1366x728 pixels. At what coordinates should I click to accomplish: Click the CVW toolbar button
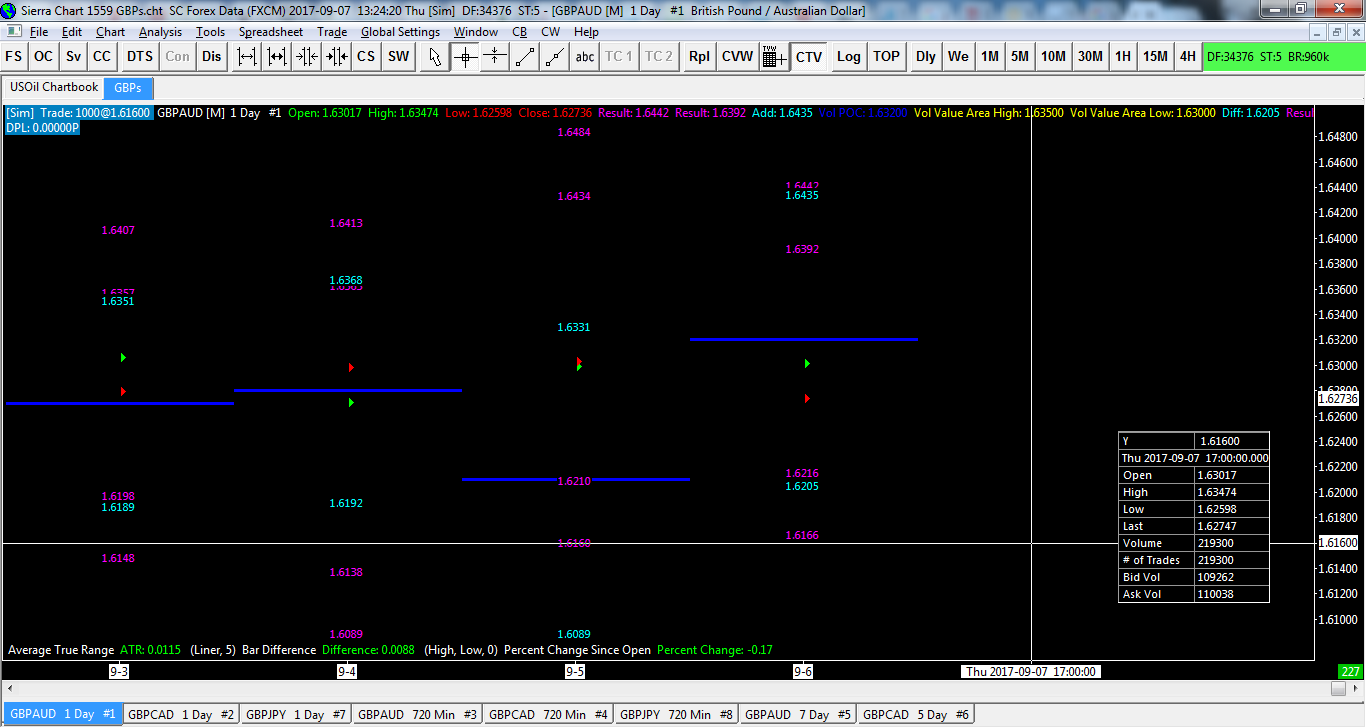tap(738, 56)
